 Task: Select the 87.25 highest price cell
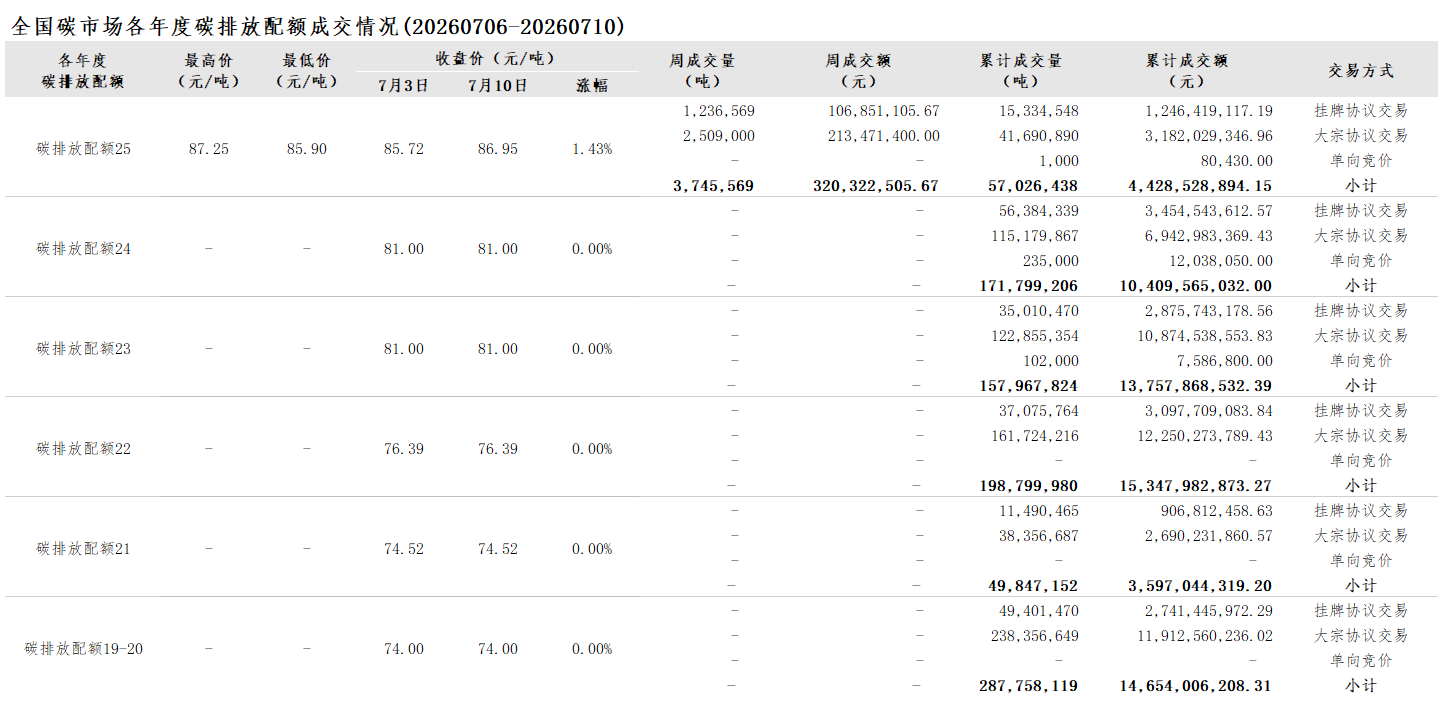pyautogui.click(x=208, y=149)
